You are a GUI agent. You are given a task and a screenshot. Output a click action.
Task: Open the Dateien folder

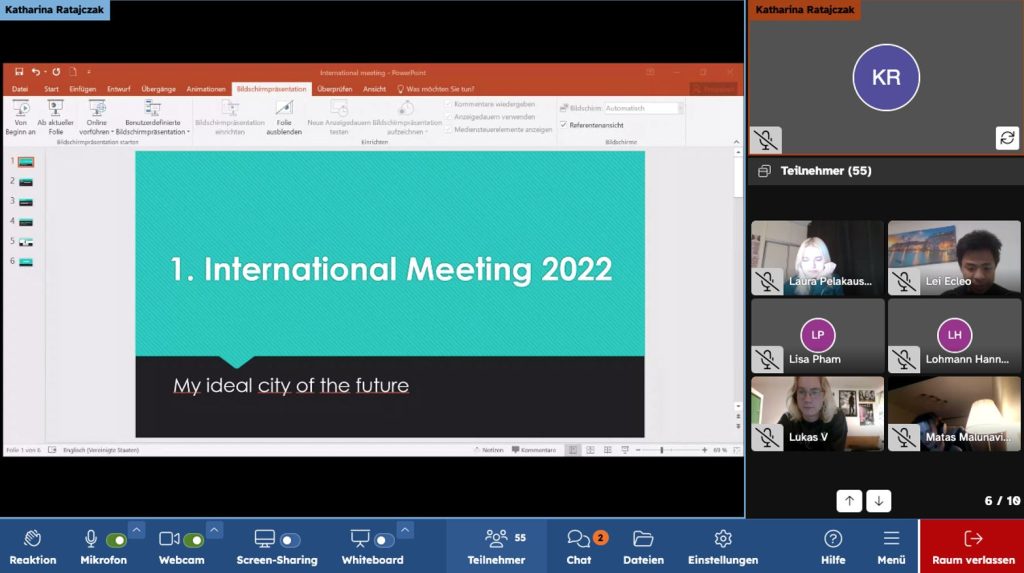pyautogui.click(x=643, y=546)
